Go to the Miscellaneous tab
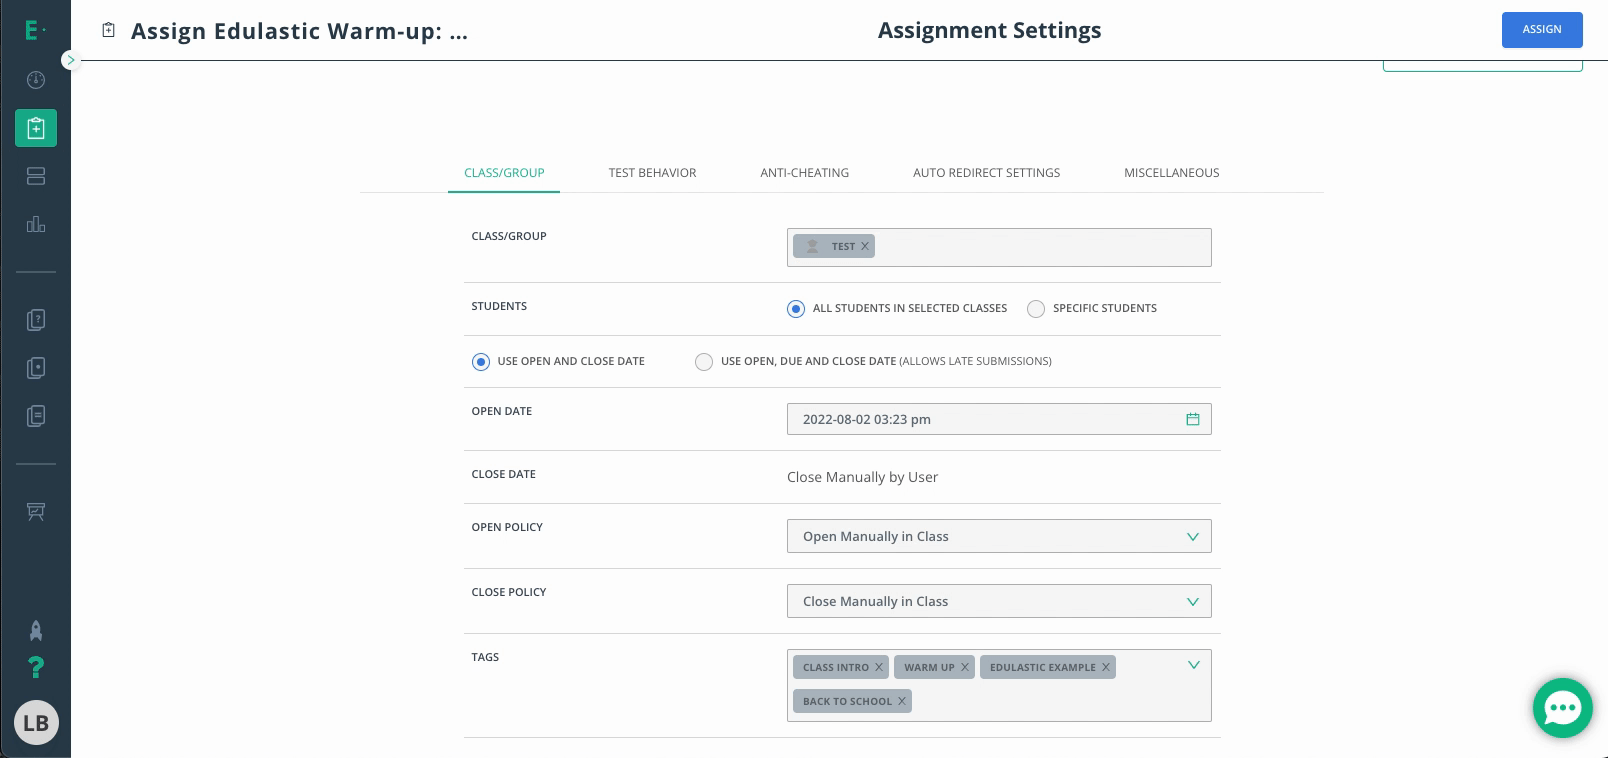This screenshot has height=758, width=1608. pyautogui.click(x=1171, y=173)
